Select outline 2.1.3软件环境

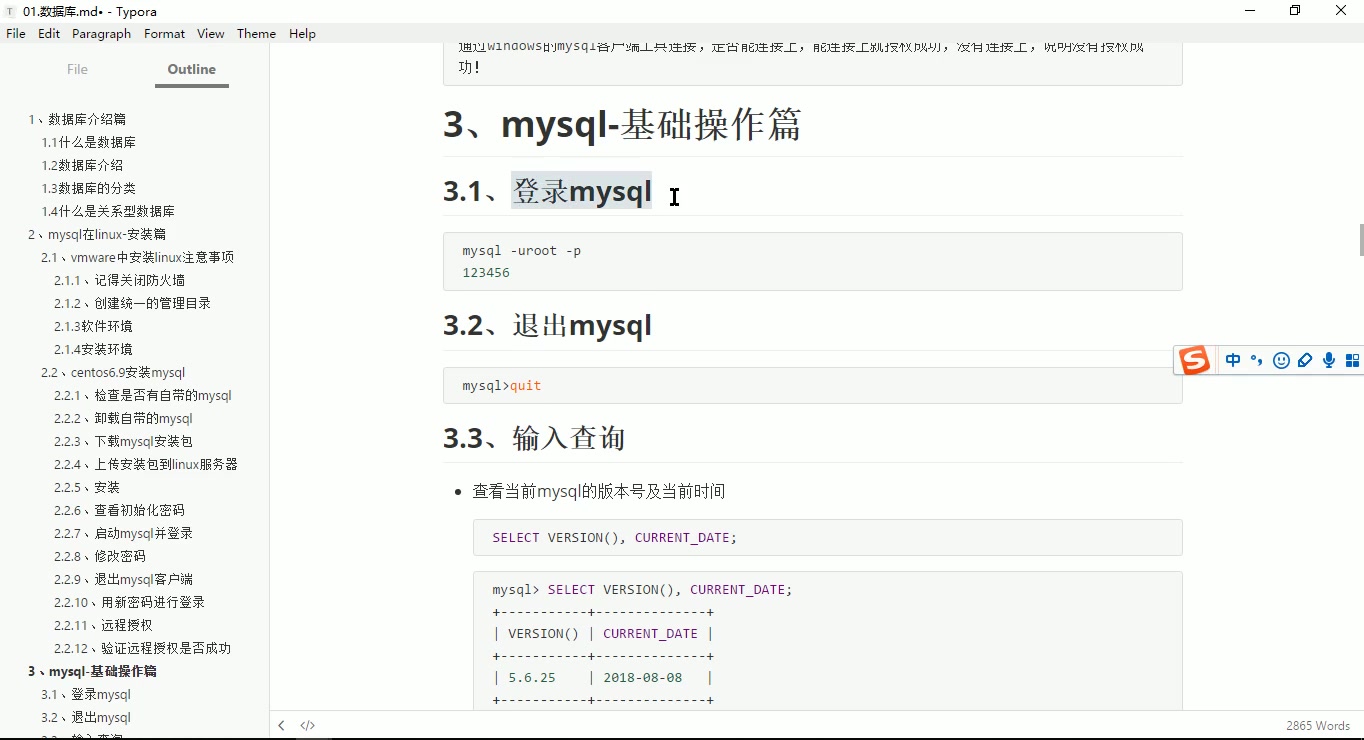[93, 326]
